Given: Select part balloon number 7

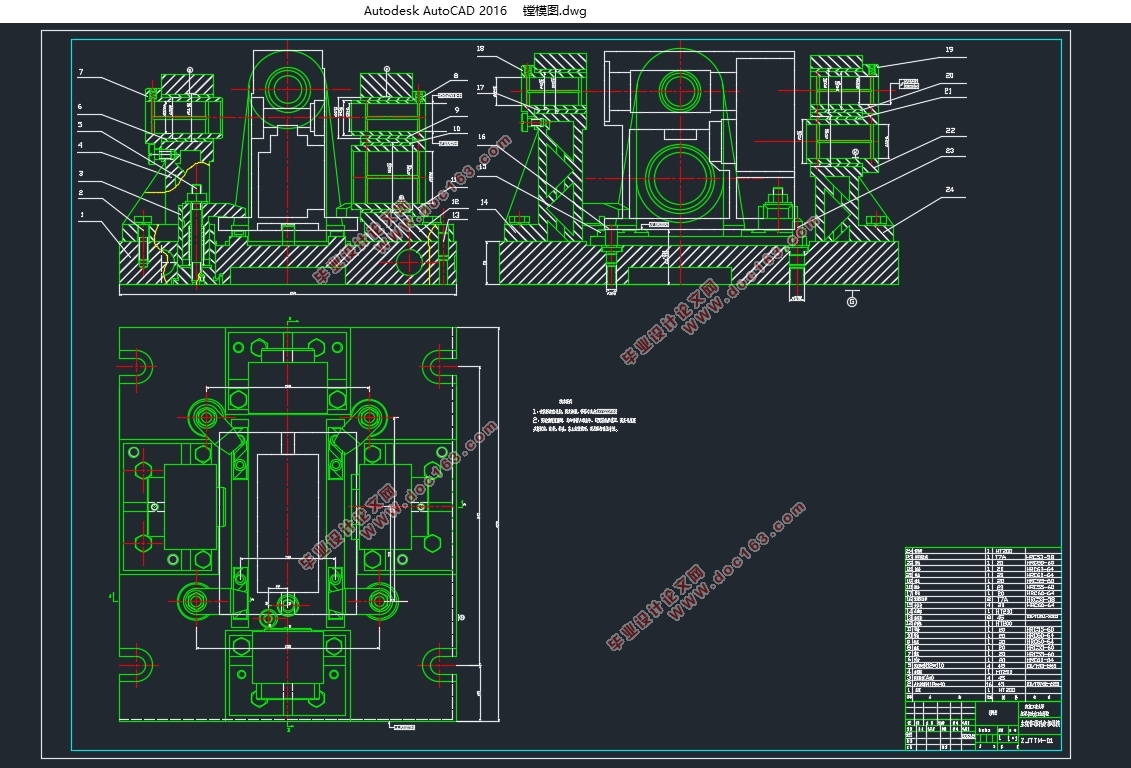Looking at the screenshot, I should tap(81, 72).
